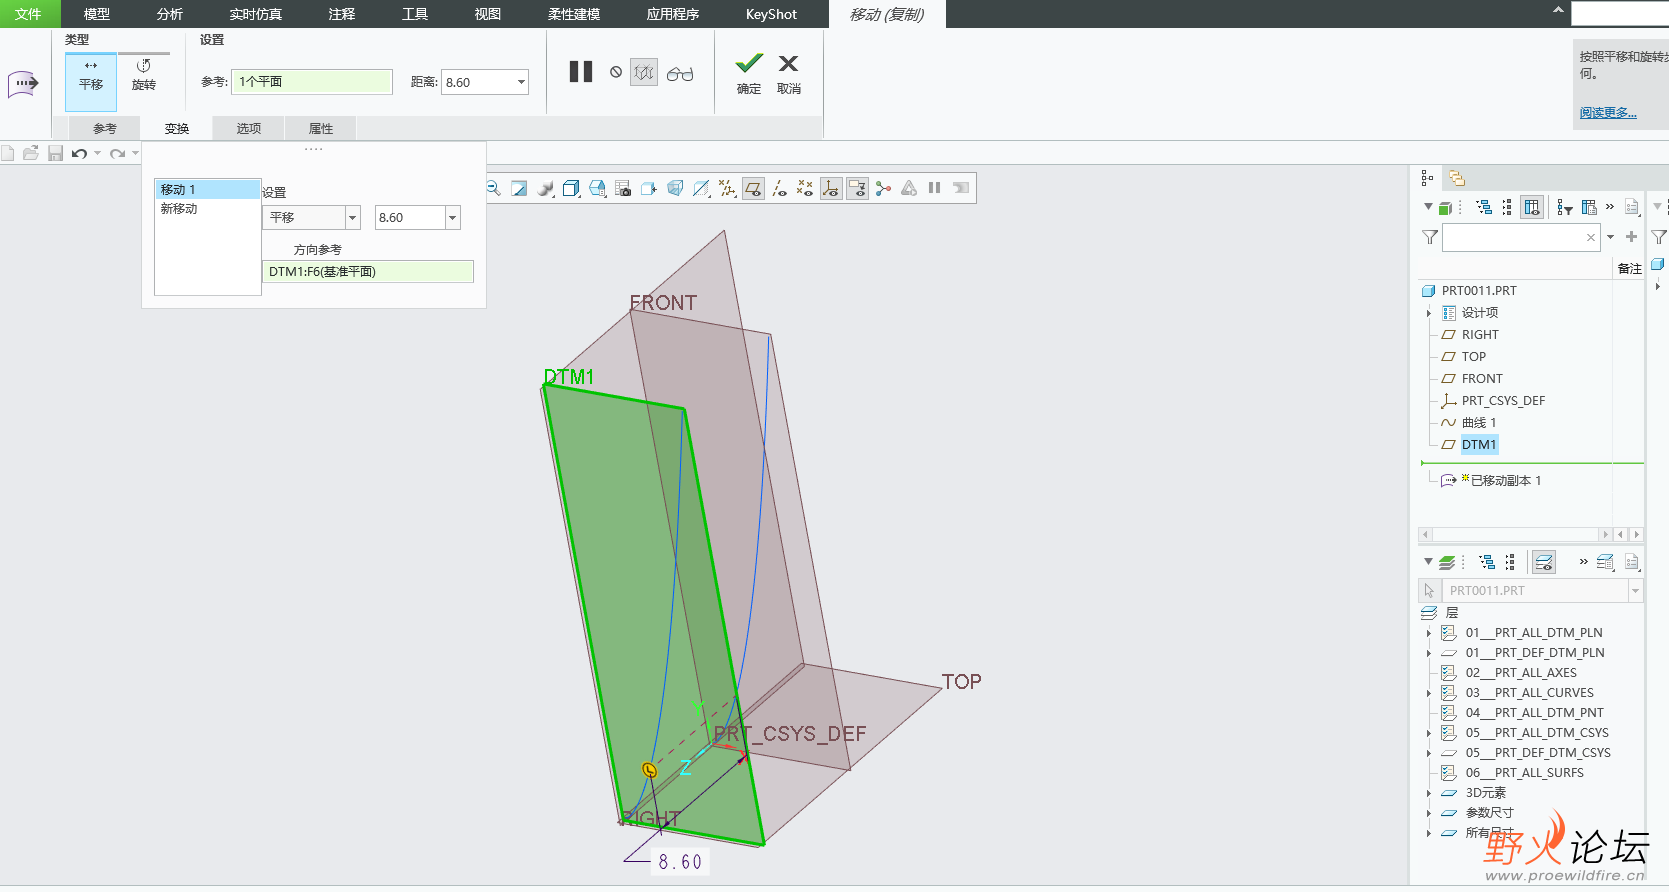The width and height of the screenshot is (1669, 892).
Task: Toggle axis display
Action: (779, 188)
